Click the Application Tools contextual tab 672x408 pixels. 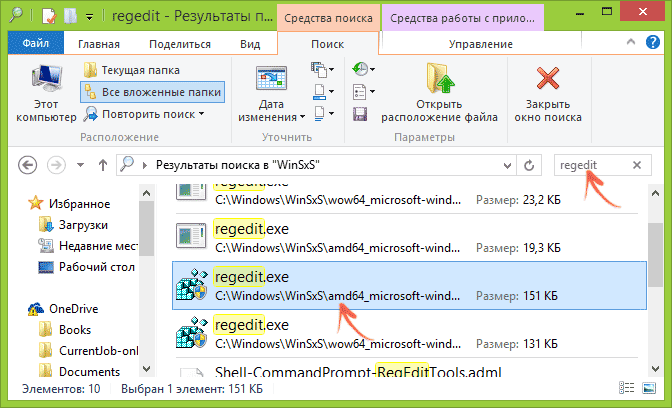(x=462, y=18)
